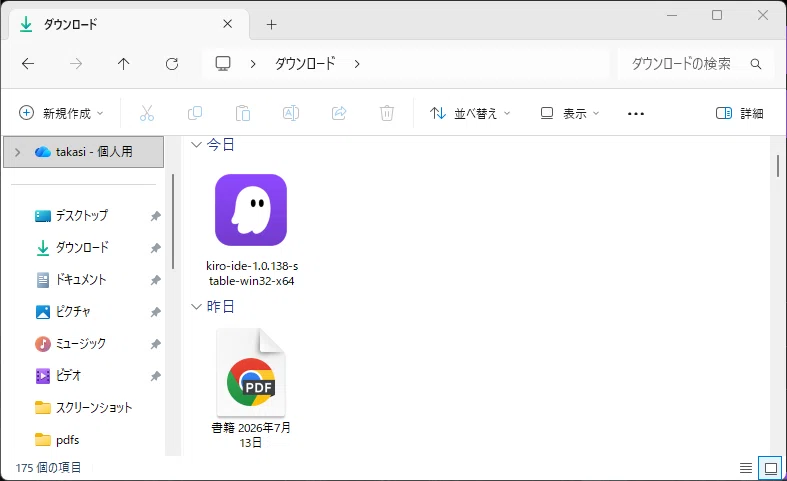Collapse the 昨日 group

196,306
